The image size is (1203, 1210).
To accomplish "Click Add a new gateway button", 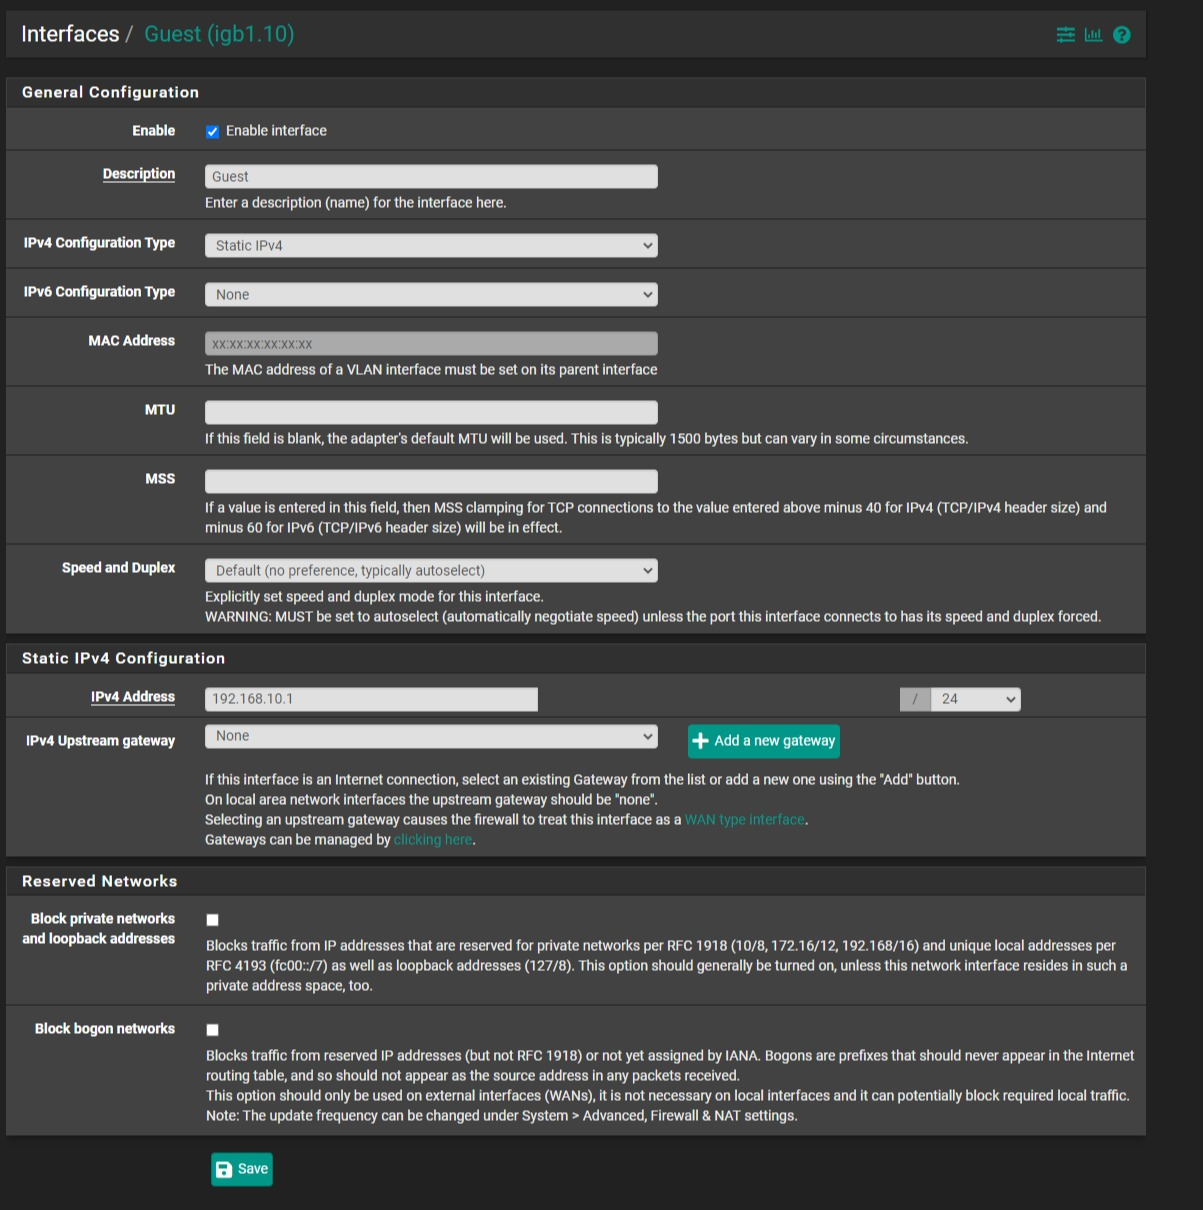I will (764, 741).
